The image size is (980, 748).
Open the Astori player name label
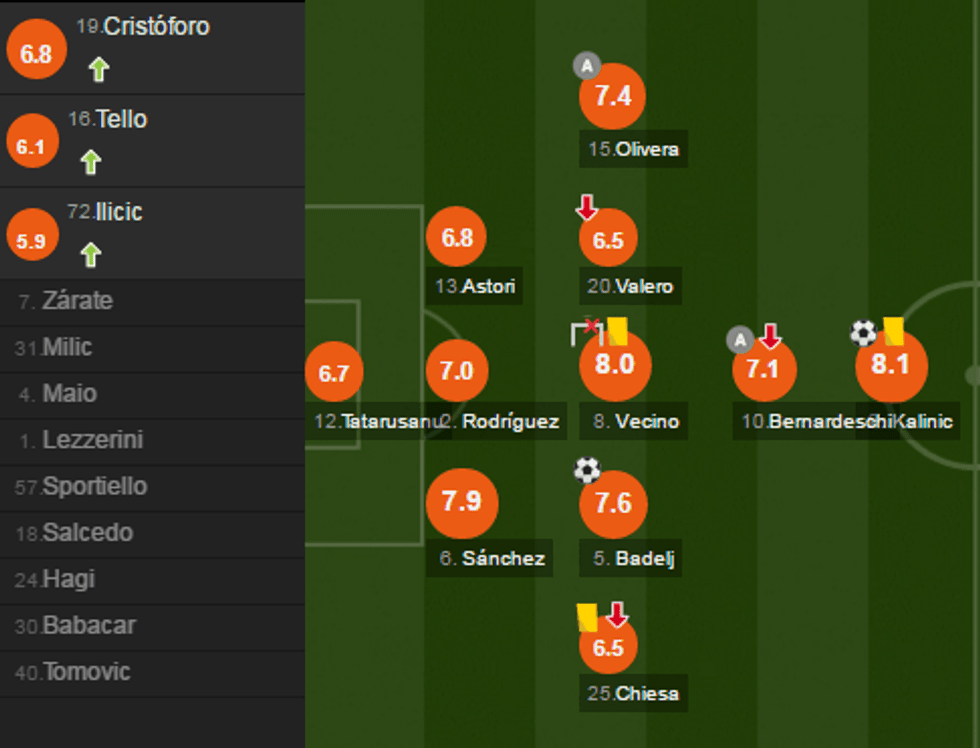[x=476, y=287]
